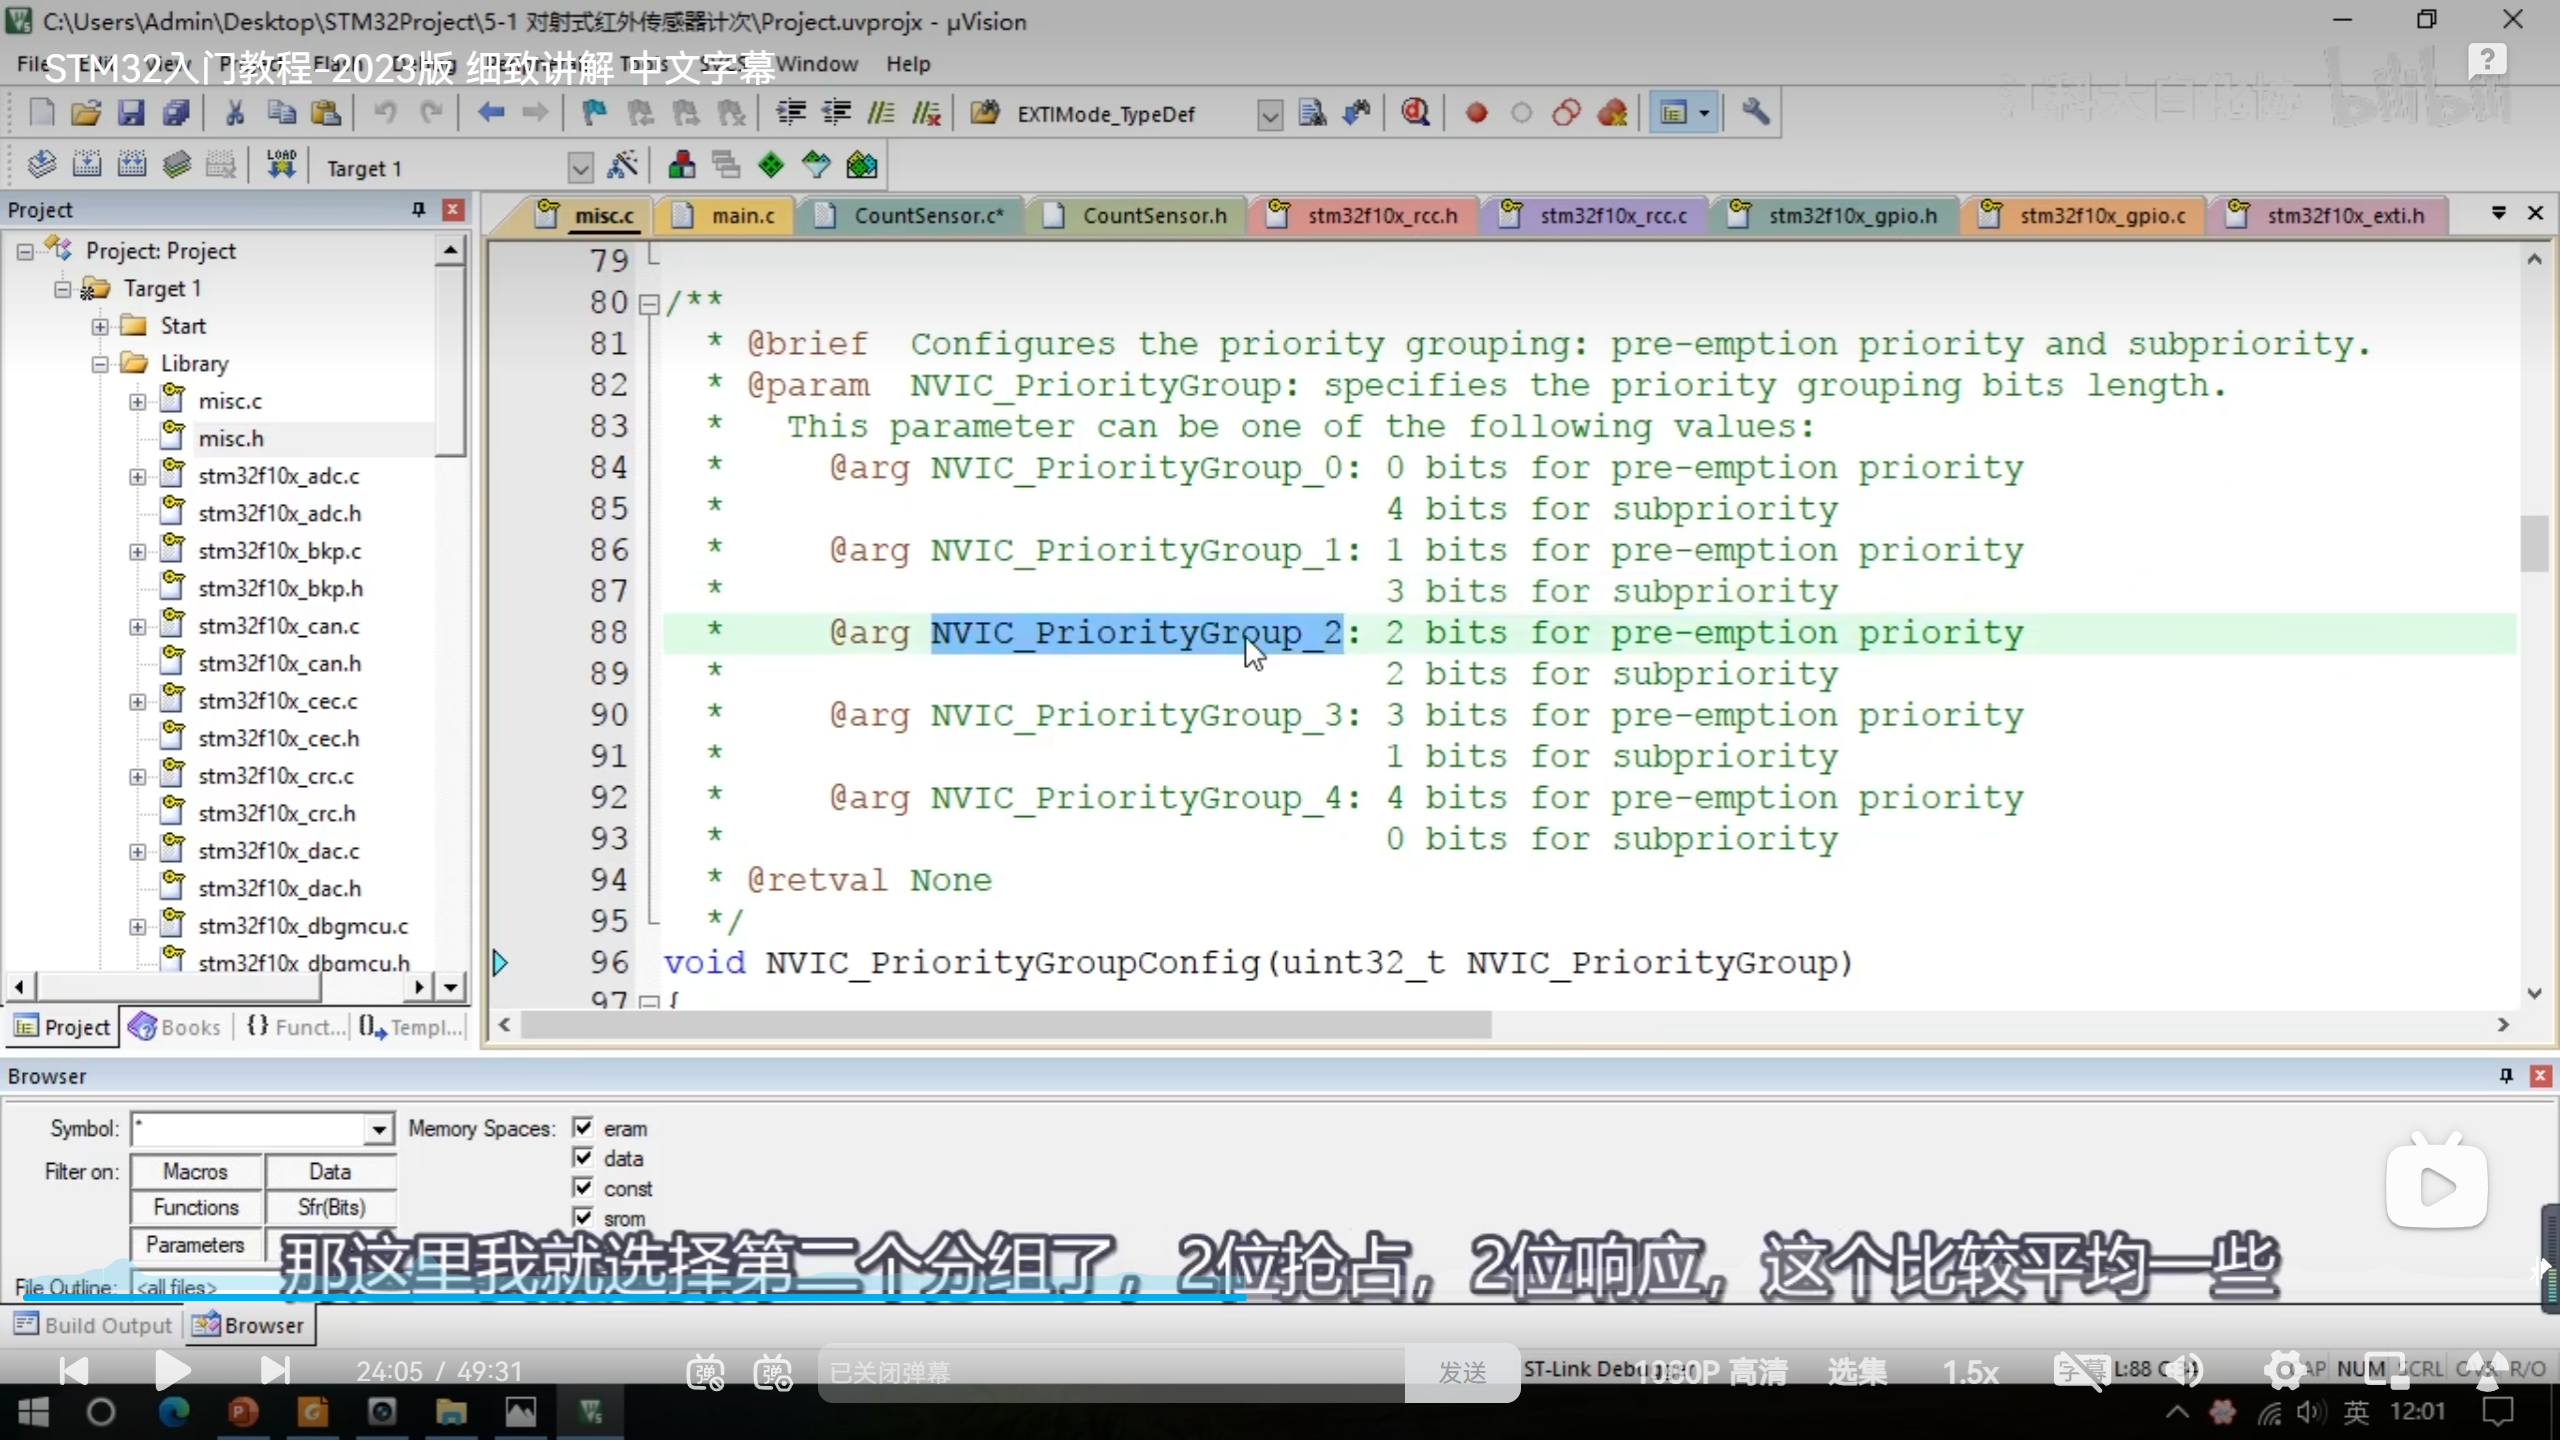Toggle the const memory space checkbox

pyautogui.click(x=583, y=1188)
